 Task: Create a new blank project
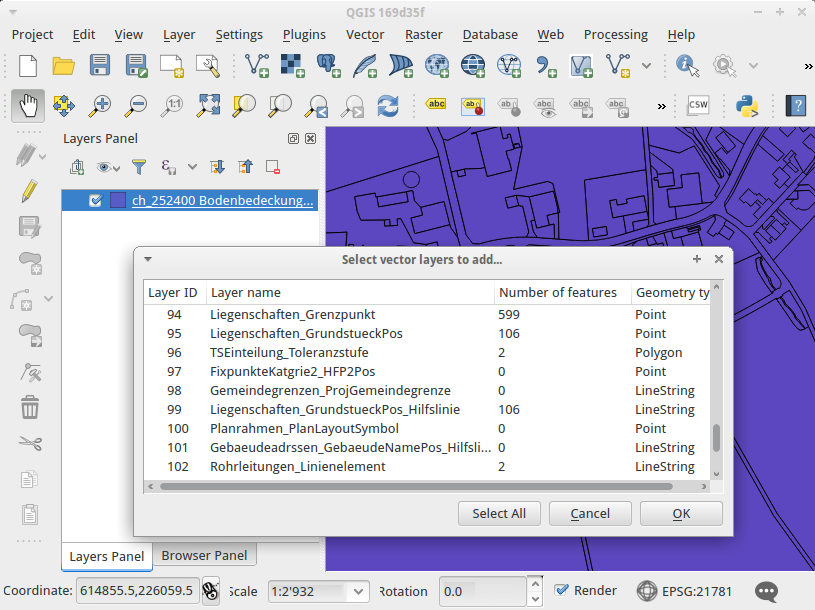(x=28, y=65)
